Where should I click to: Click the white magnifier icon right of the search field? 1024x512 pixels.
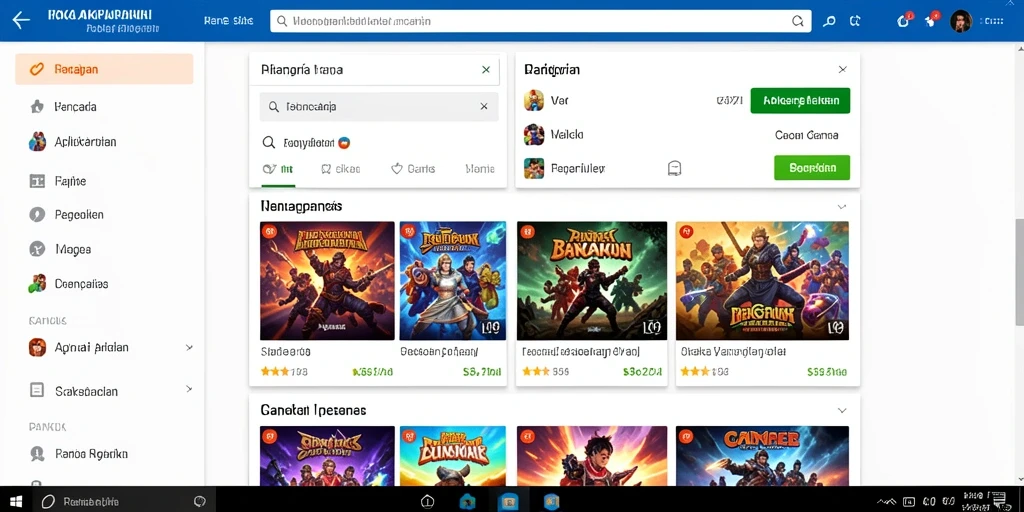point(829,21)
